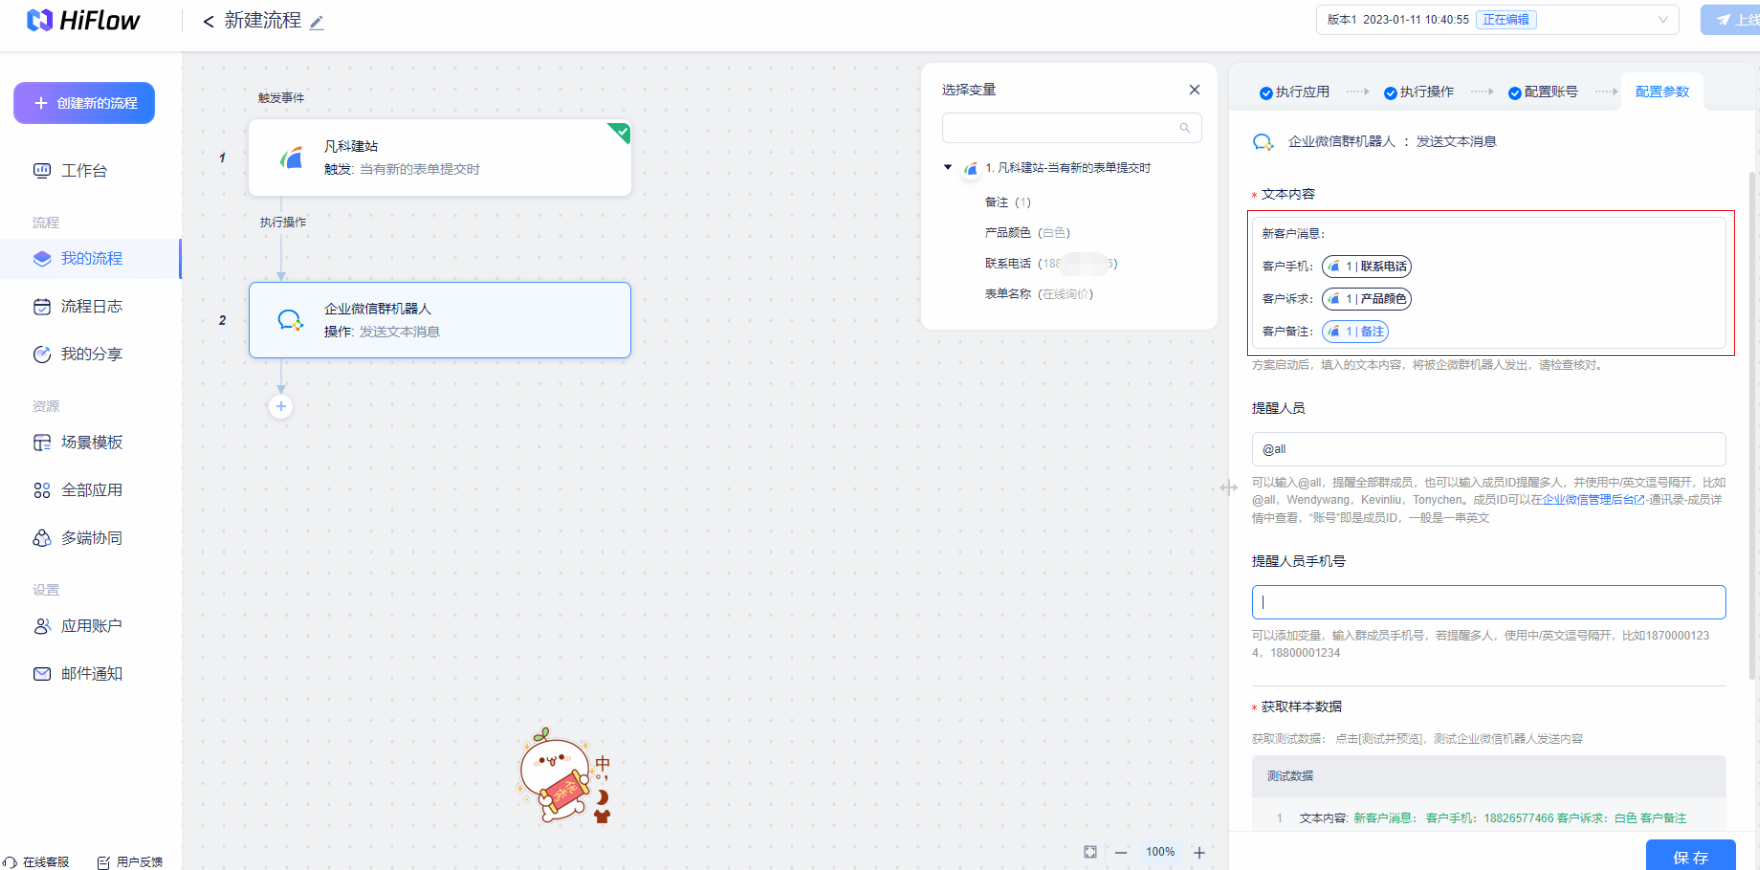The height and width of the screenshot is (870, 1760).
Task: Click the 在线客服 link at the bottom
Action: click(37, 862)
